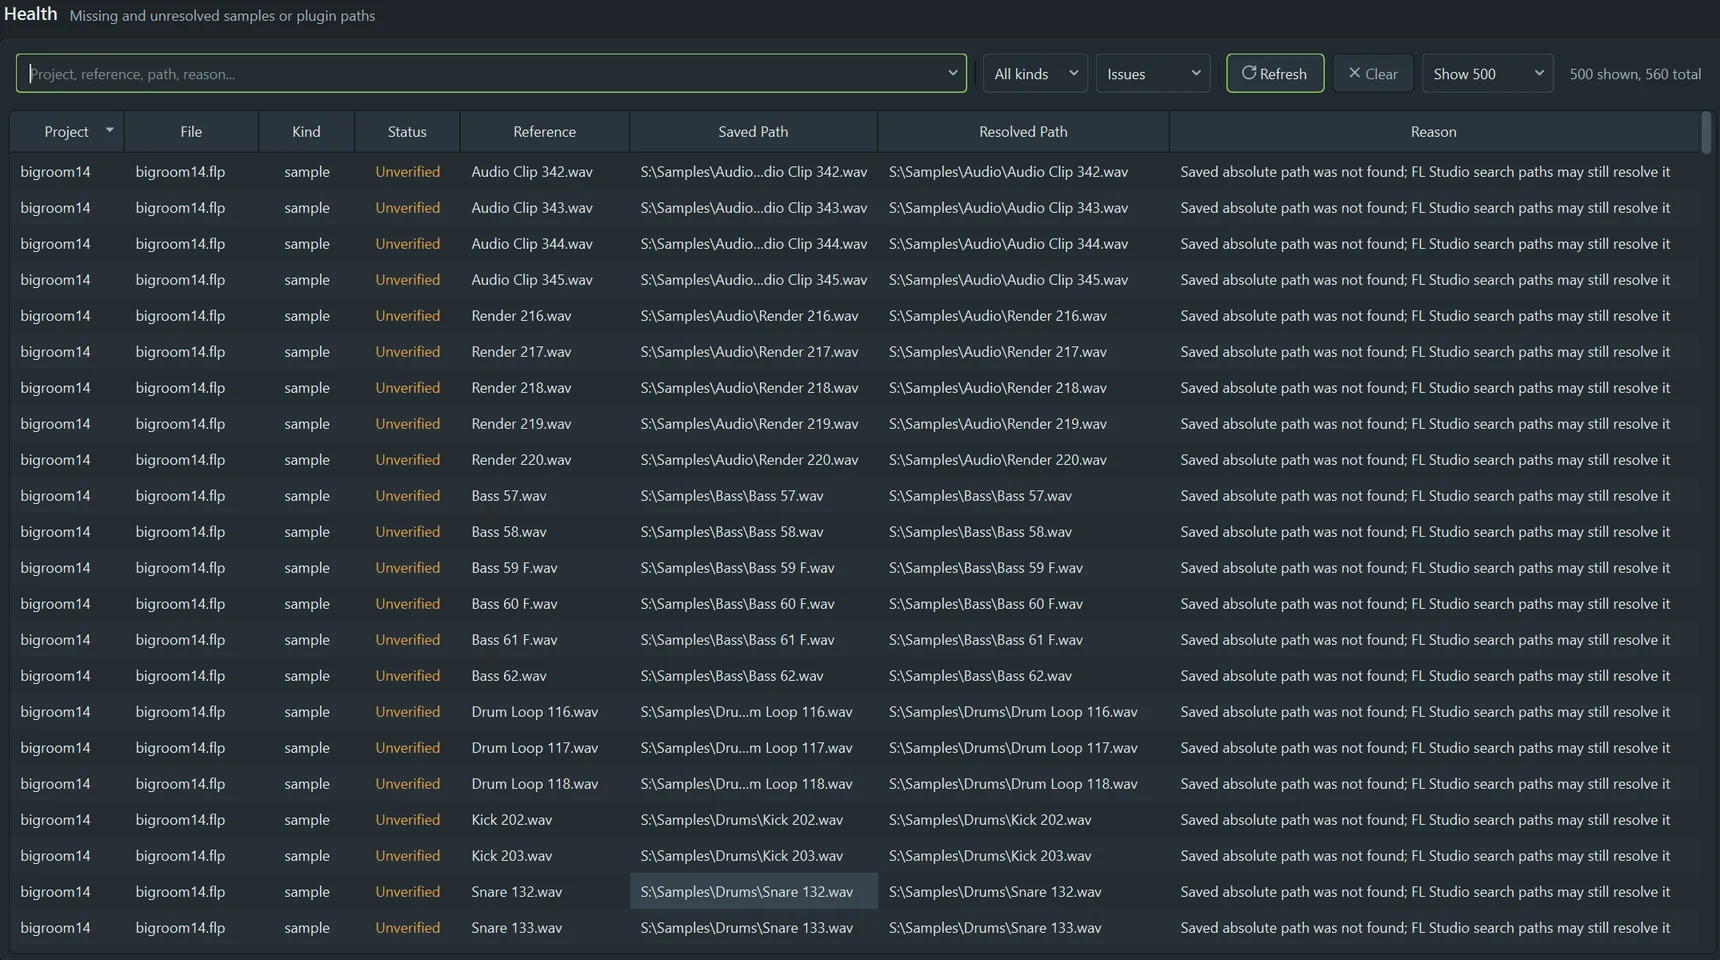Sort by the Status column header
This screenshot has height=960, width=1720.
click(407, 131)
